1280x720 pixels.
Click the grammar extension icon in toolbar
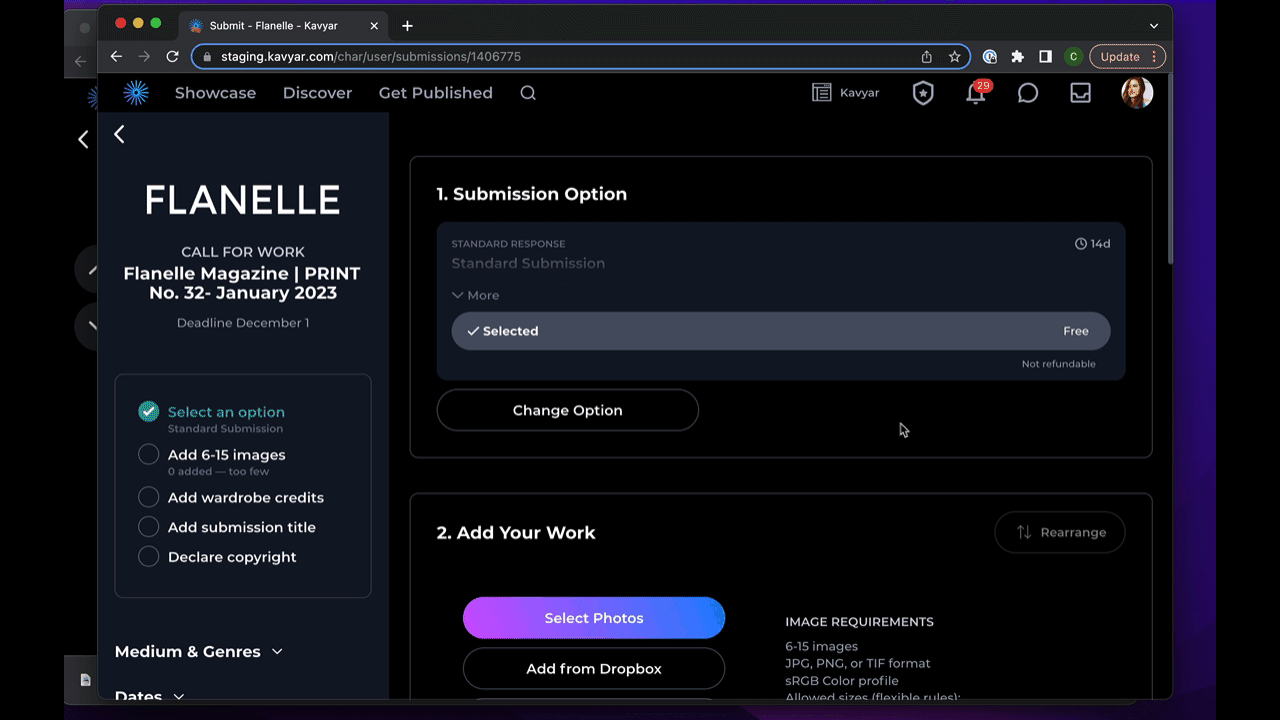[990, 57]
